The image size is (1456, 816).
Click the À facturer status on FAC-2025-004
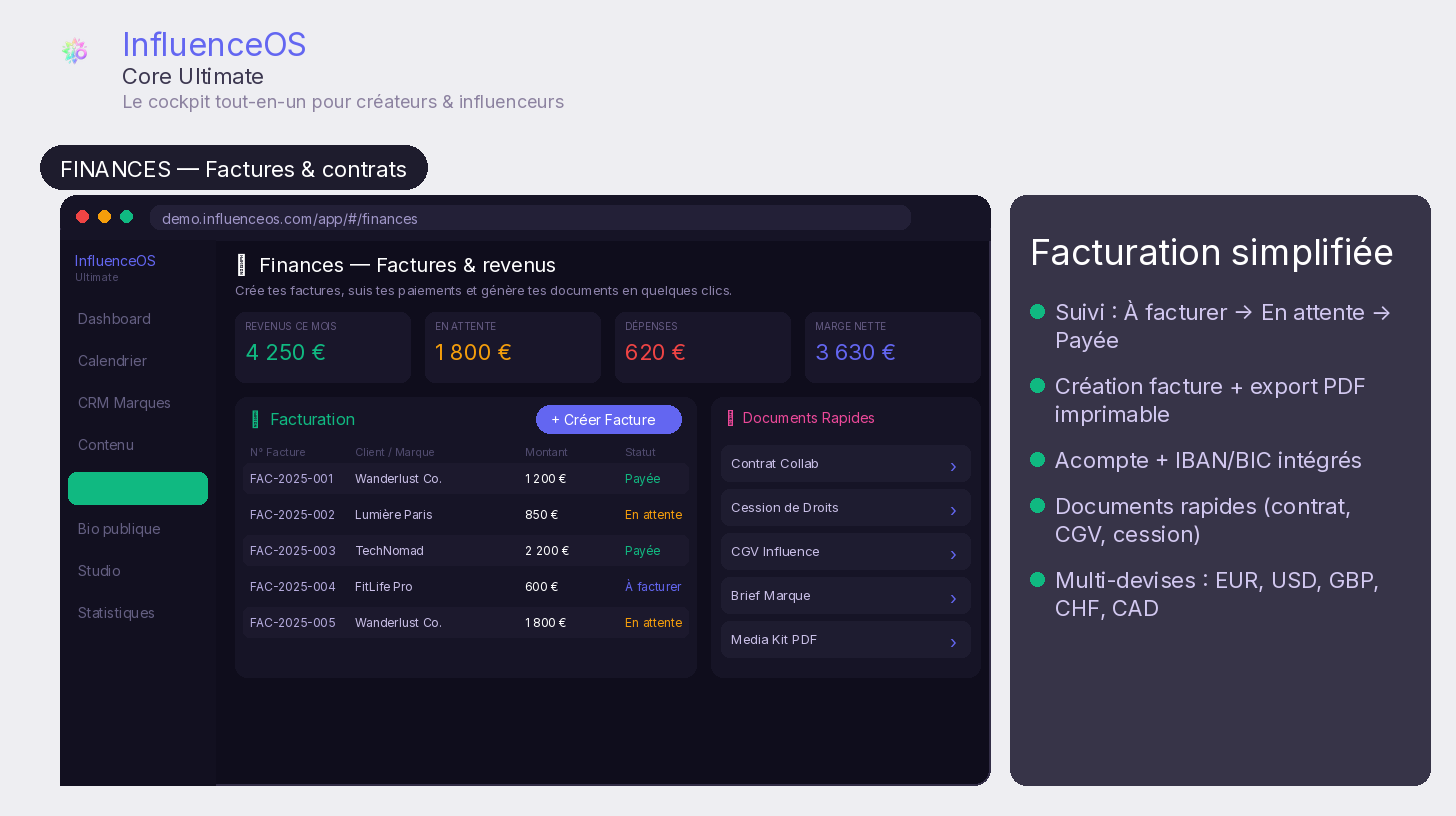(x=653, y=587)
